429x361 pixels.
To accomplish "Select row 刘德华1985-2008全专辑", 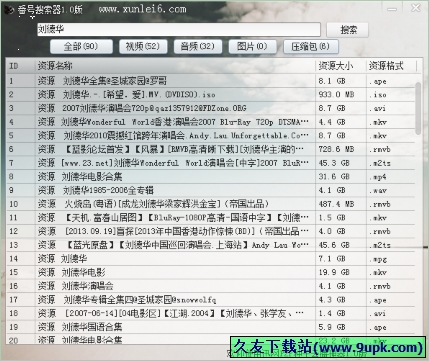I will coord(211,190).
